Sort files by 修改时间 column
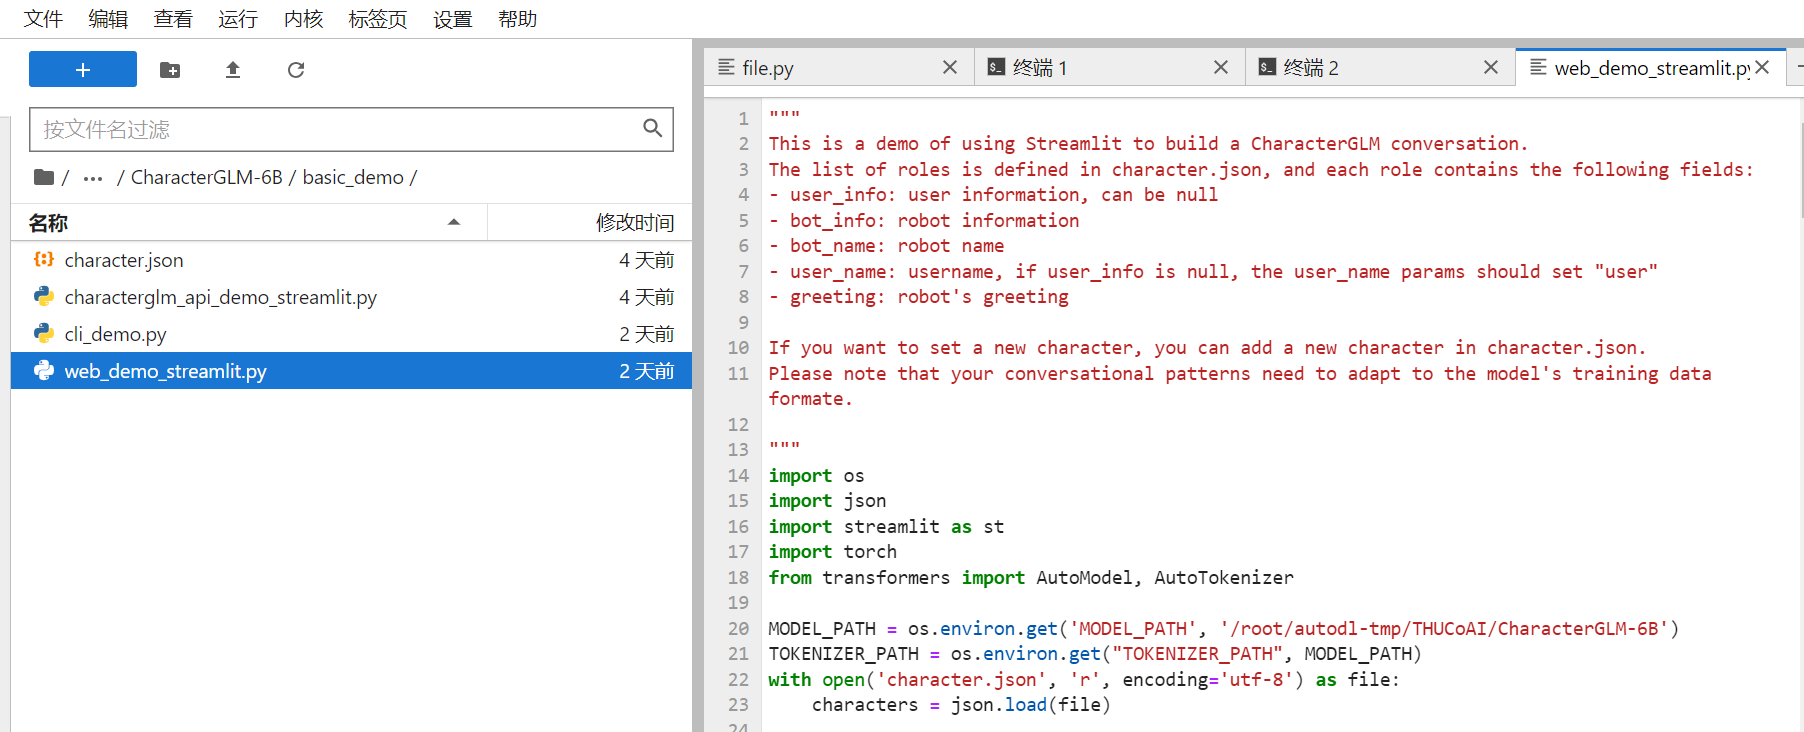The image size is (1804, 732). pyautogui.click(x=635, y=222)
